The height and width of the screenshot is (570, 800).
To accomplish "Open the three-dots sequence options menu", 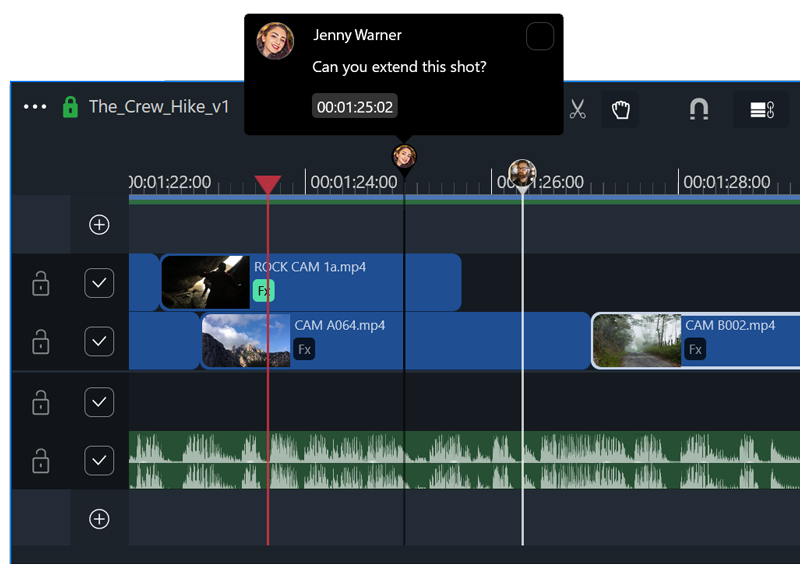I will click(35, 107).
